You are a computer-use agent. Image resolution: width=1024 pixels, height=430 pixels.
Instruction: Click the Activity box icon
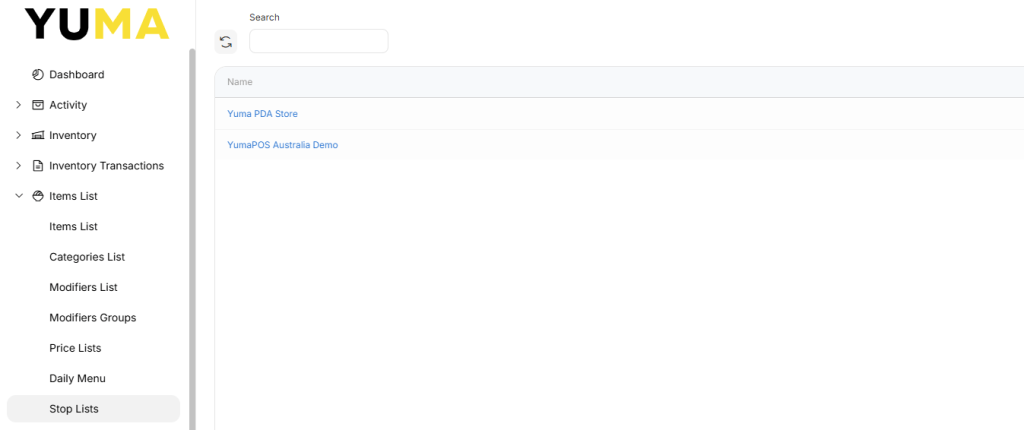(x=38, y=105)
